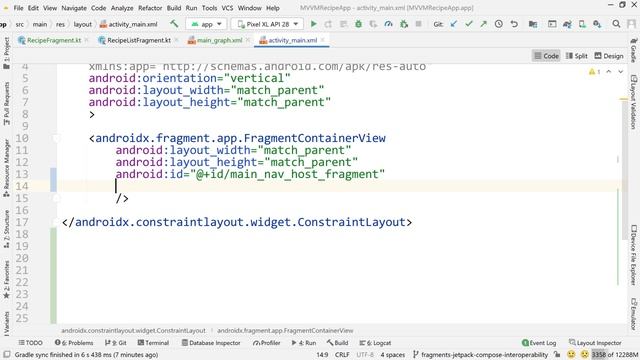
Task: Open the UTF-8 encoding selector
Action: coord(365,354)
